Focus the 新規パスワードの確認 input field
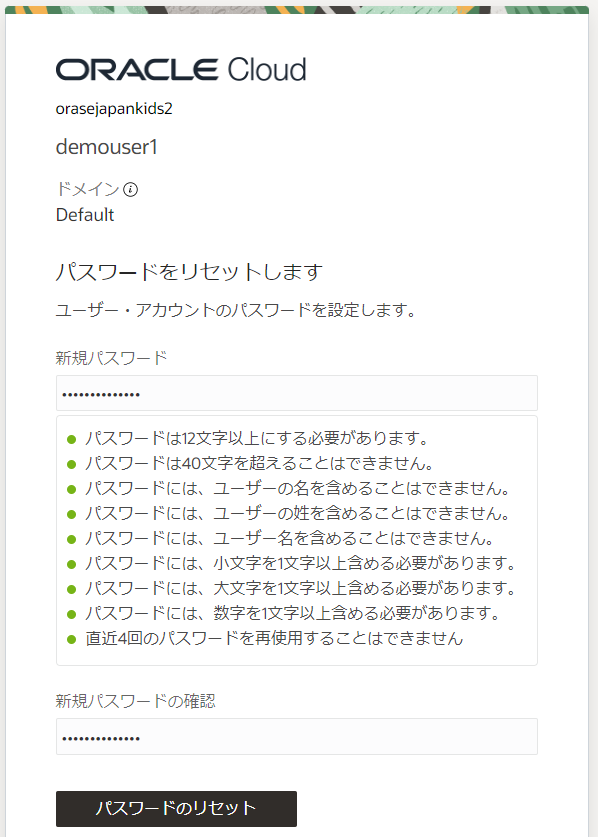598x837 pixels. tap(297, 737)
